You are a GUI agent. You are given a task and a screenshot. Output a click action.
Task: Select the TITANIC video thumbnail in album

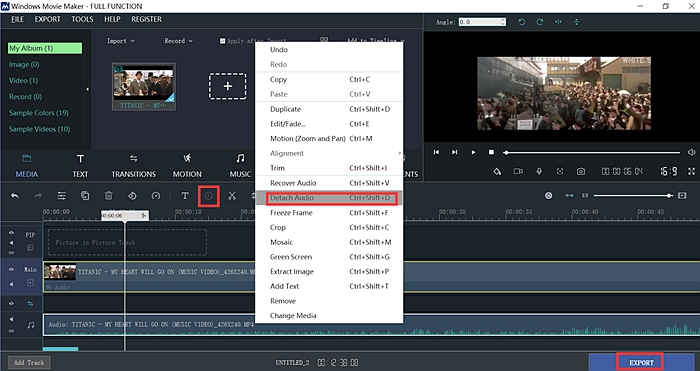pos(144,86)
